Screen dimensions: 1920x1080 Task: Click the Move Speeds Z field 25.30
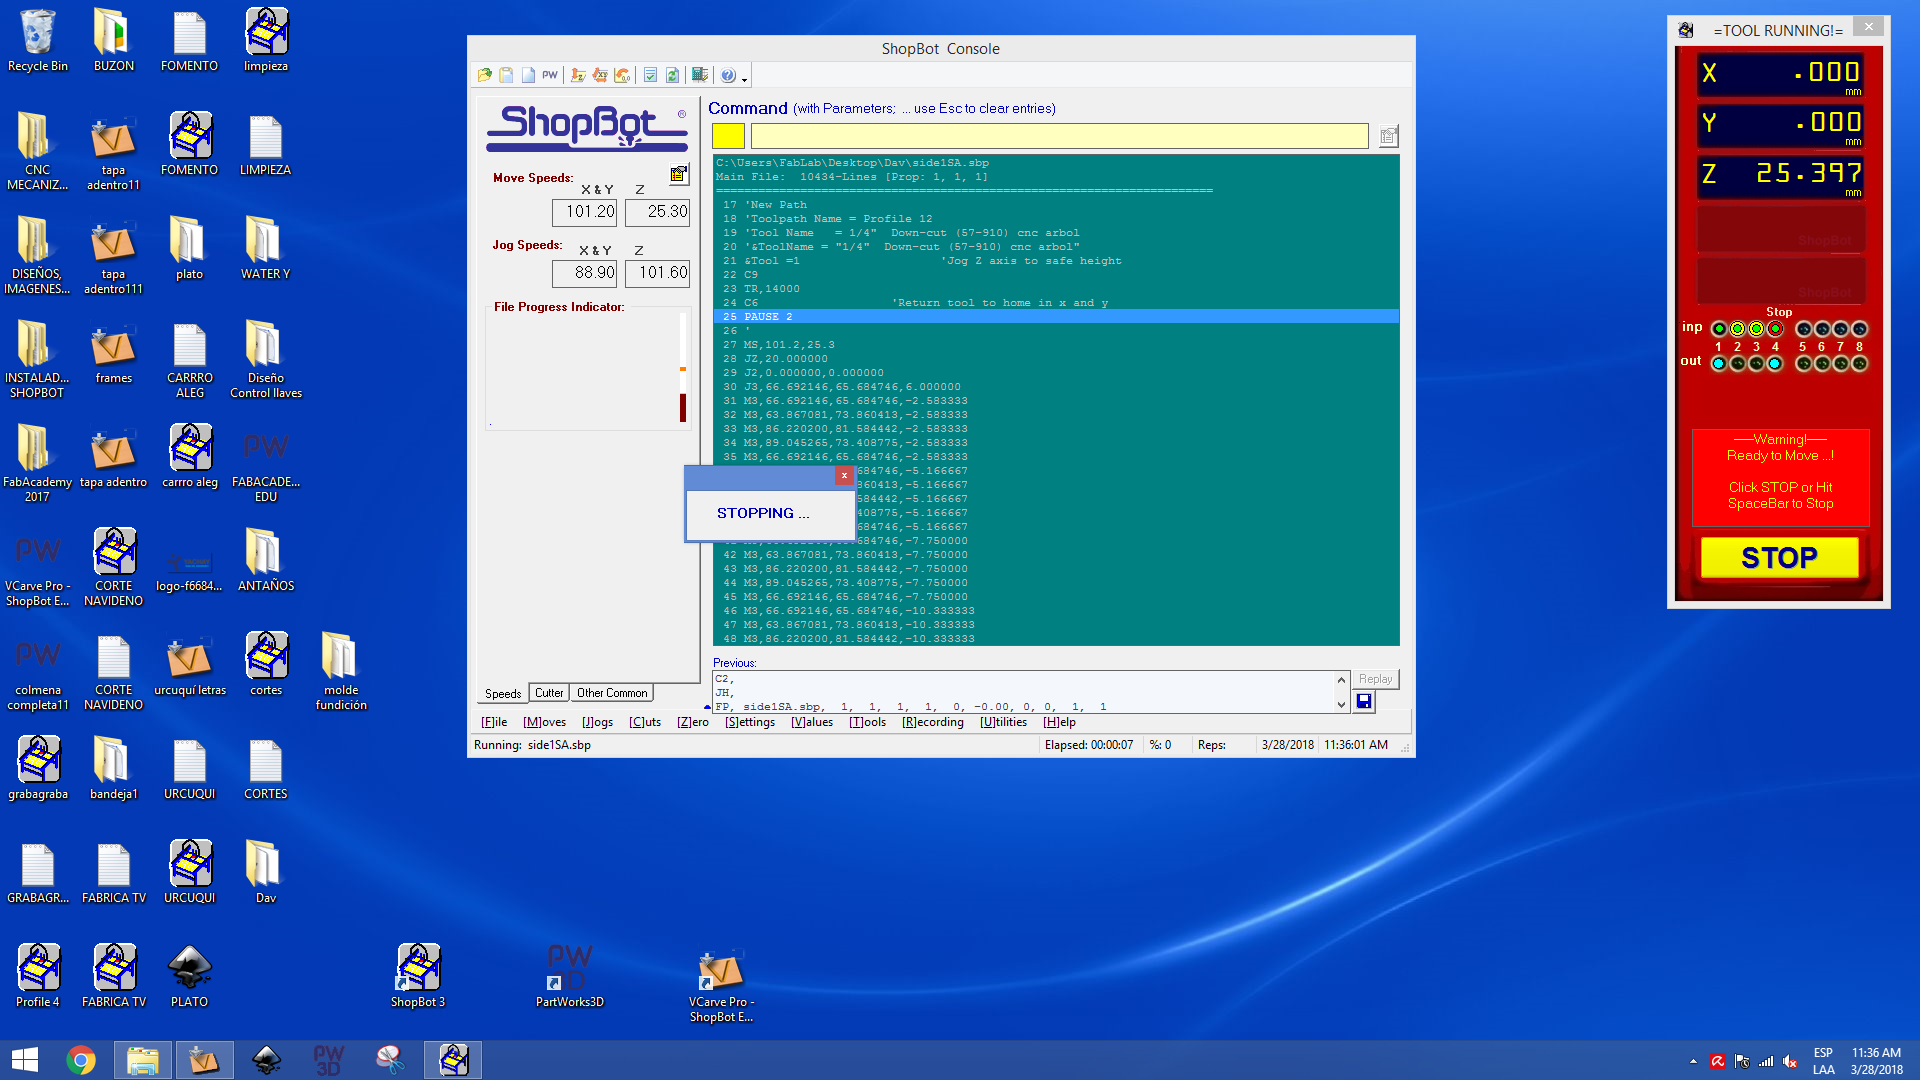tap(657, 212)
